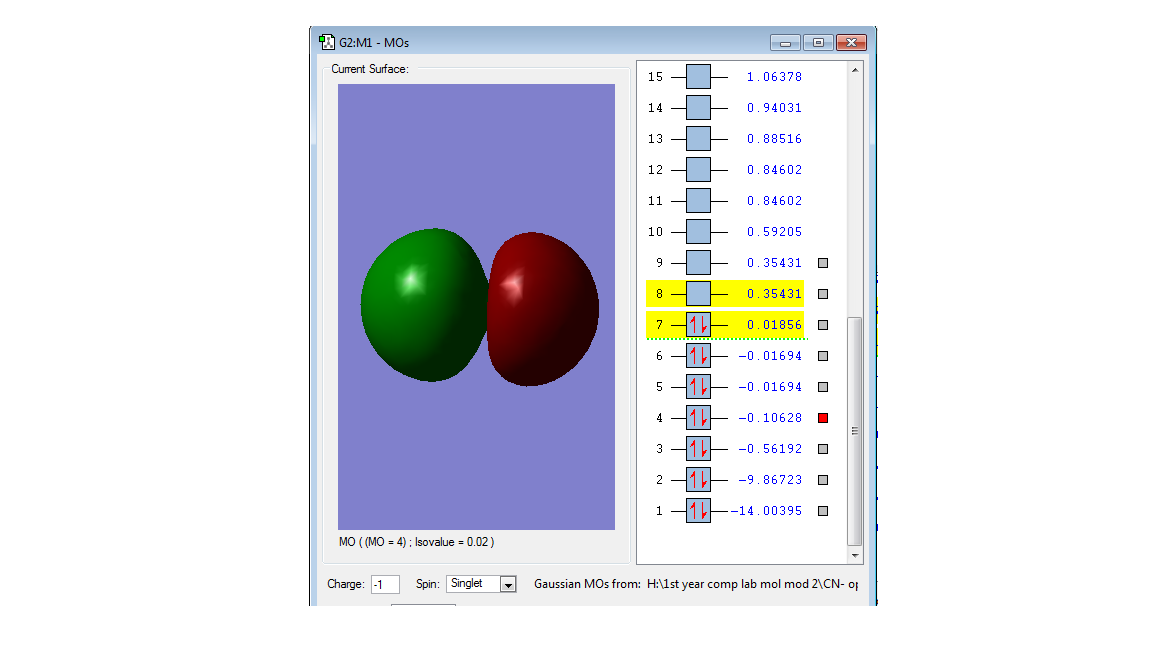Maximize the G2:M1 MOs window
Screen dimensions: 1152x648
(x=818, y=43)
